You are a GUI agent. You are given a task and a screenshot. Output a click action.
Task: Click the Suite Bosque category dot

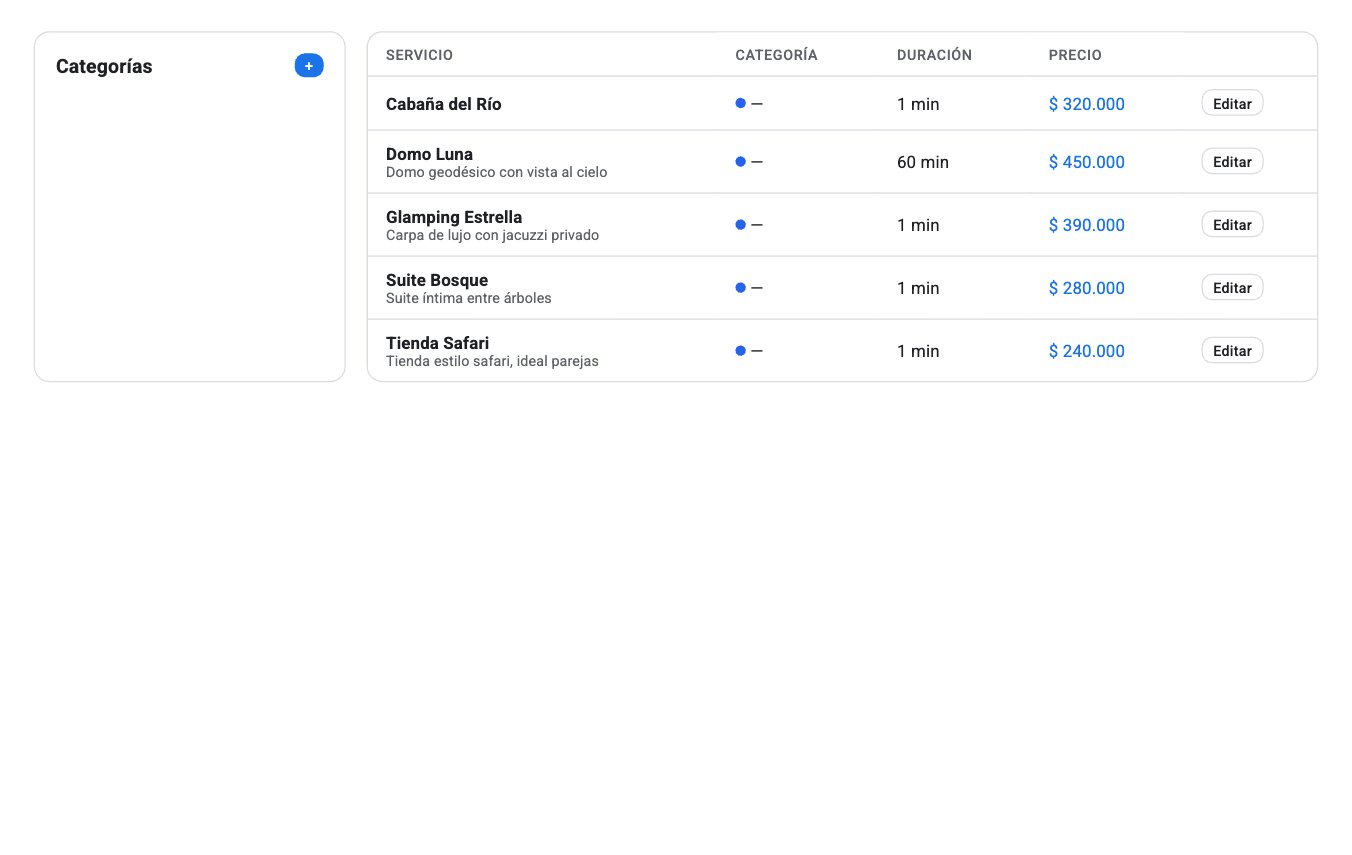click(740, 288)
